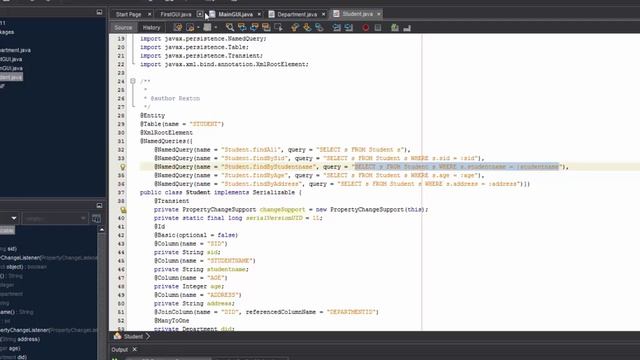The width and height of the screenshot is (640, 360).
Task: Open the FirstGUI.java tab
Action: pos(176,14)
